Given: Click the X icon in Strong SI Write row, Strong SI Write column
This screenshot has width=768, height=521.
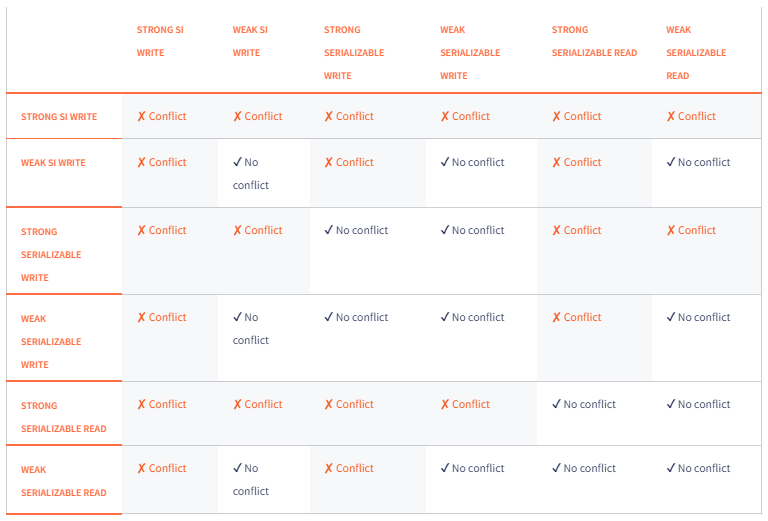Looking at the screenshot, I should tap(142, 117).
